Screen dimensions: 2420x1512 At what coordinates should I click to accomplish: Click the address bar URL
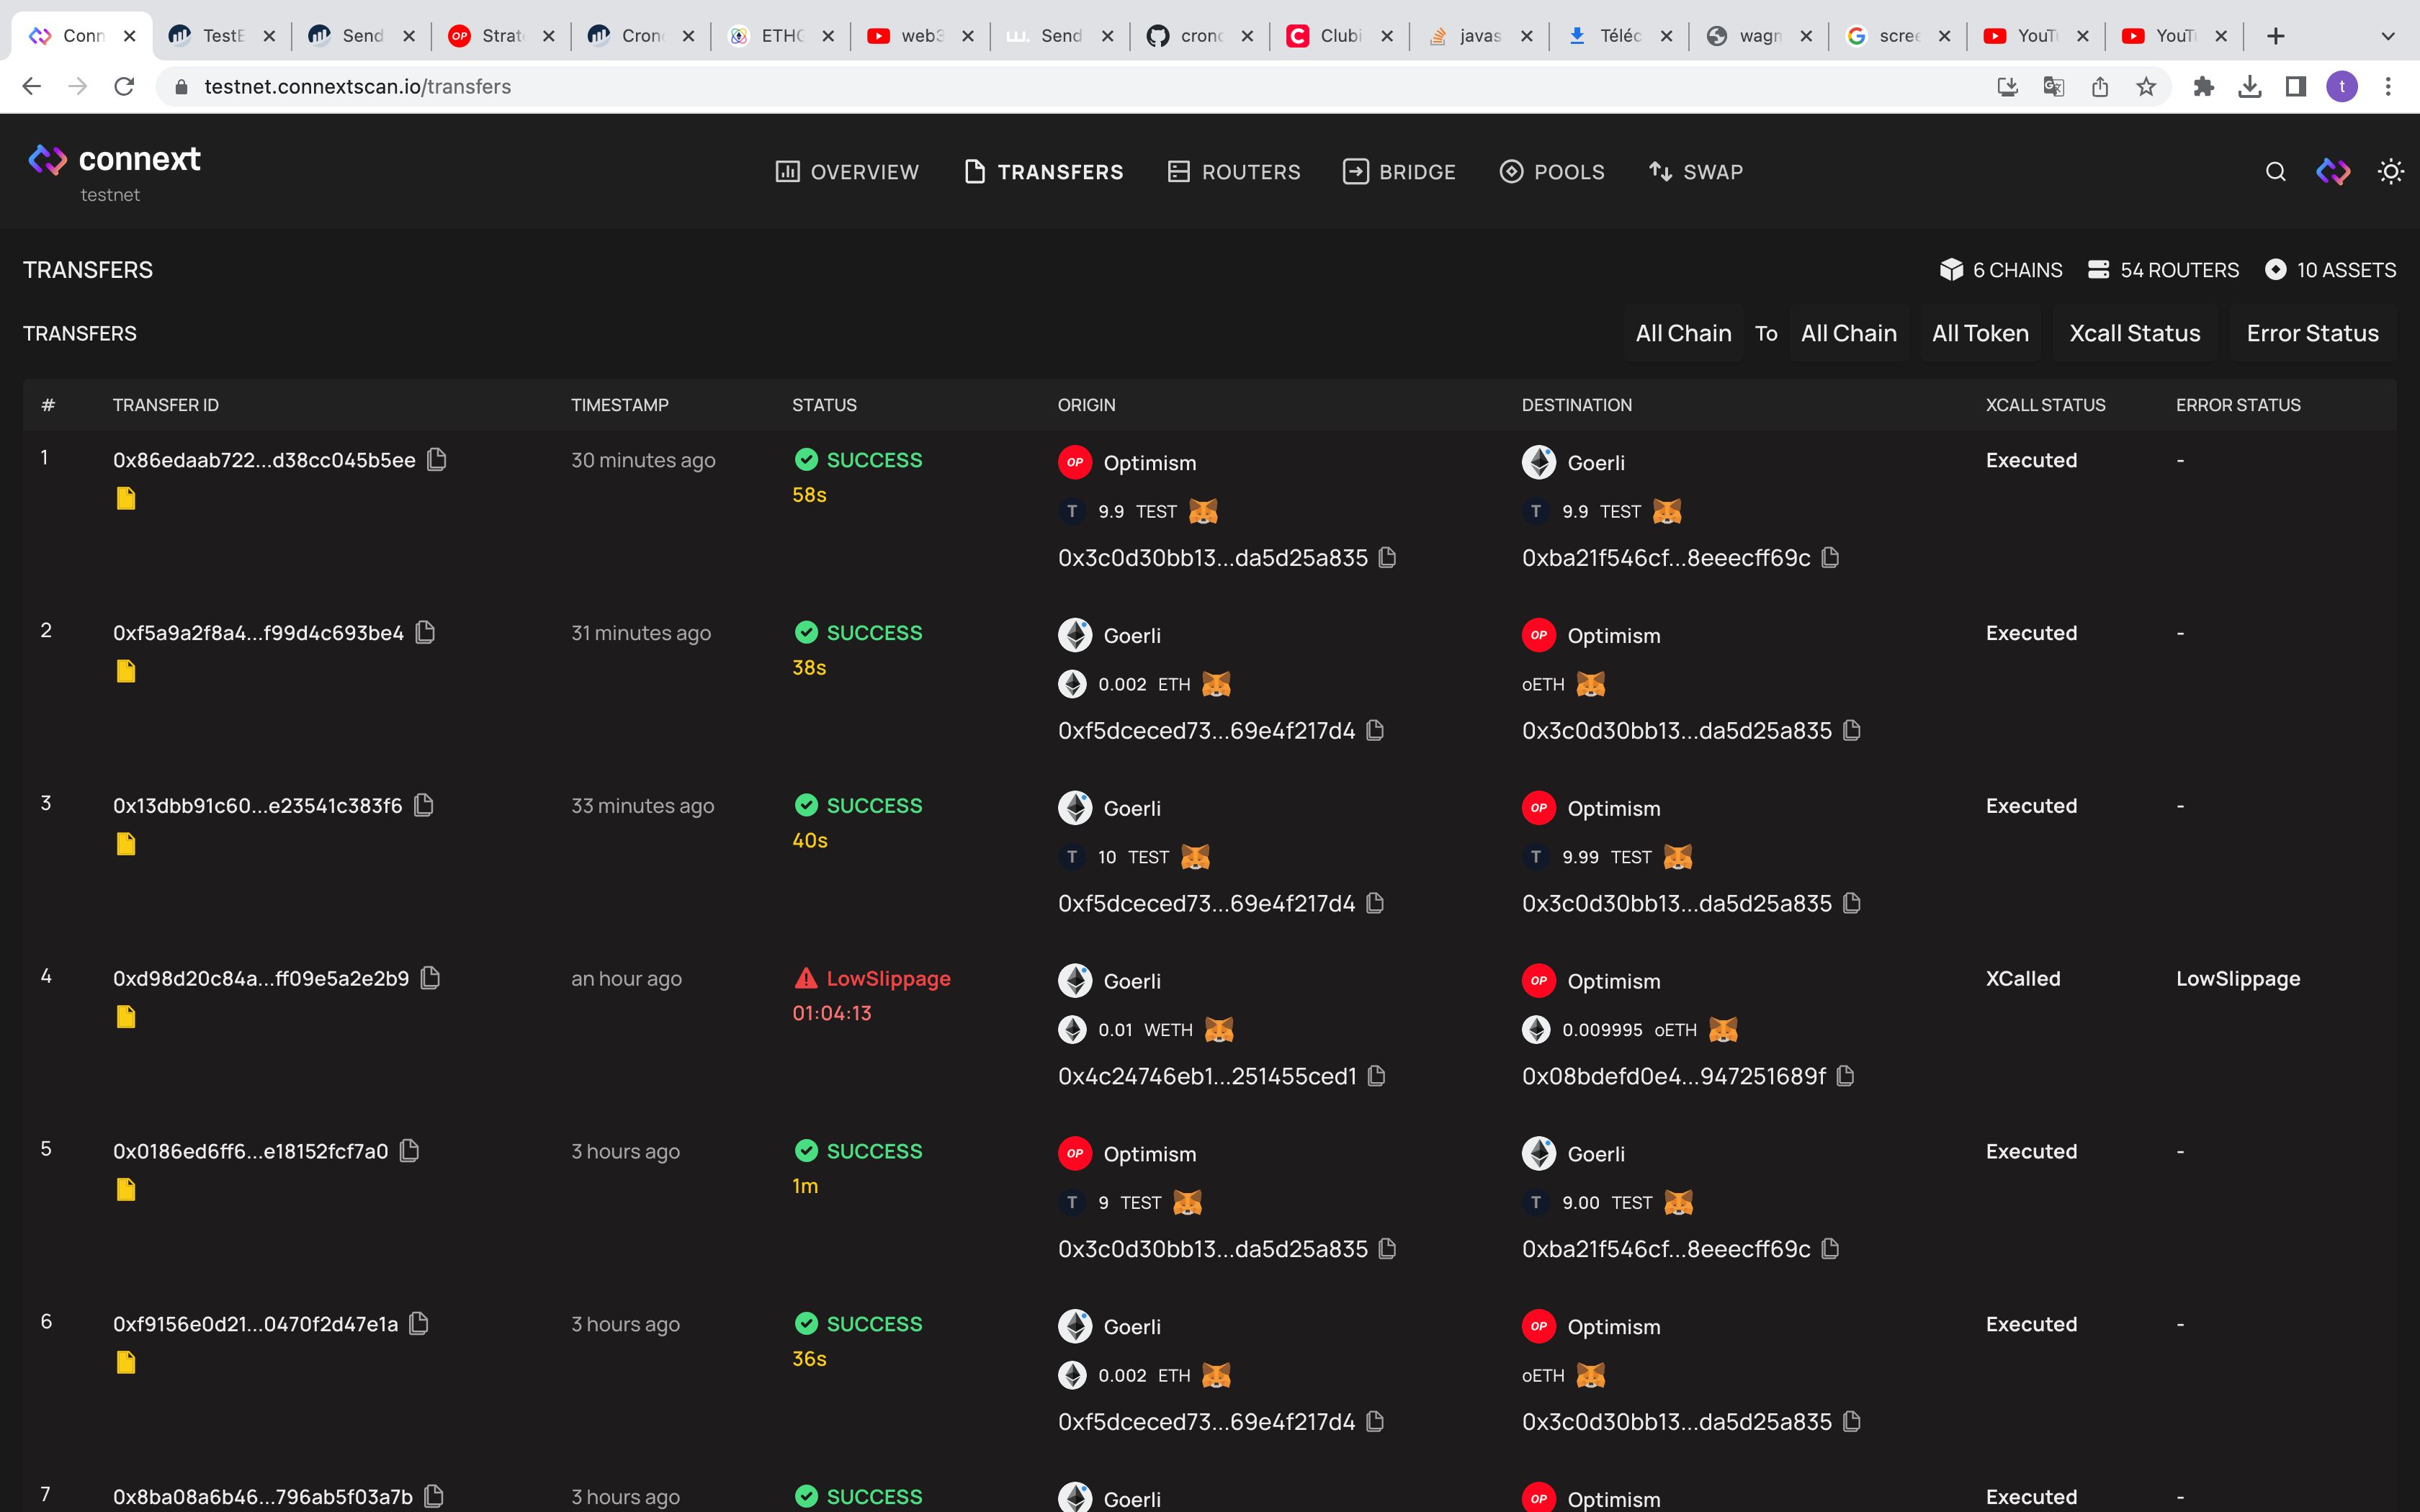click(358, 87)
